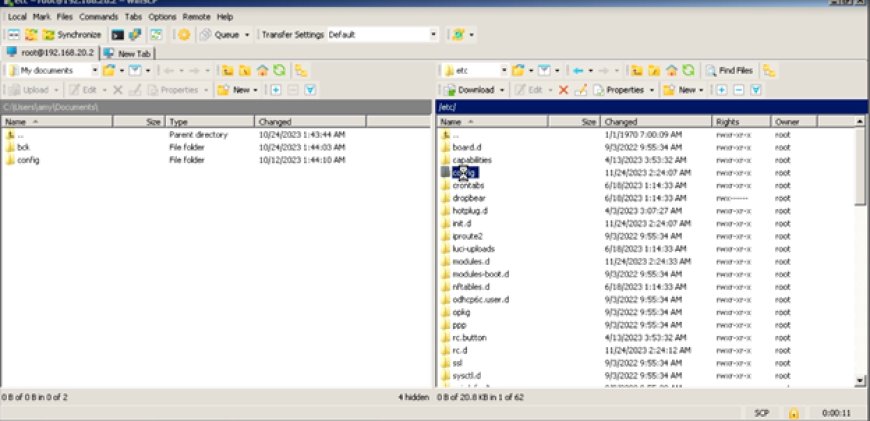Click remote panel directory tree icon
Viewport: 870px width, 421px height.
[769, 70]
